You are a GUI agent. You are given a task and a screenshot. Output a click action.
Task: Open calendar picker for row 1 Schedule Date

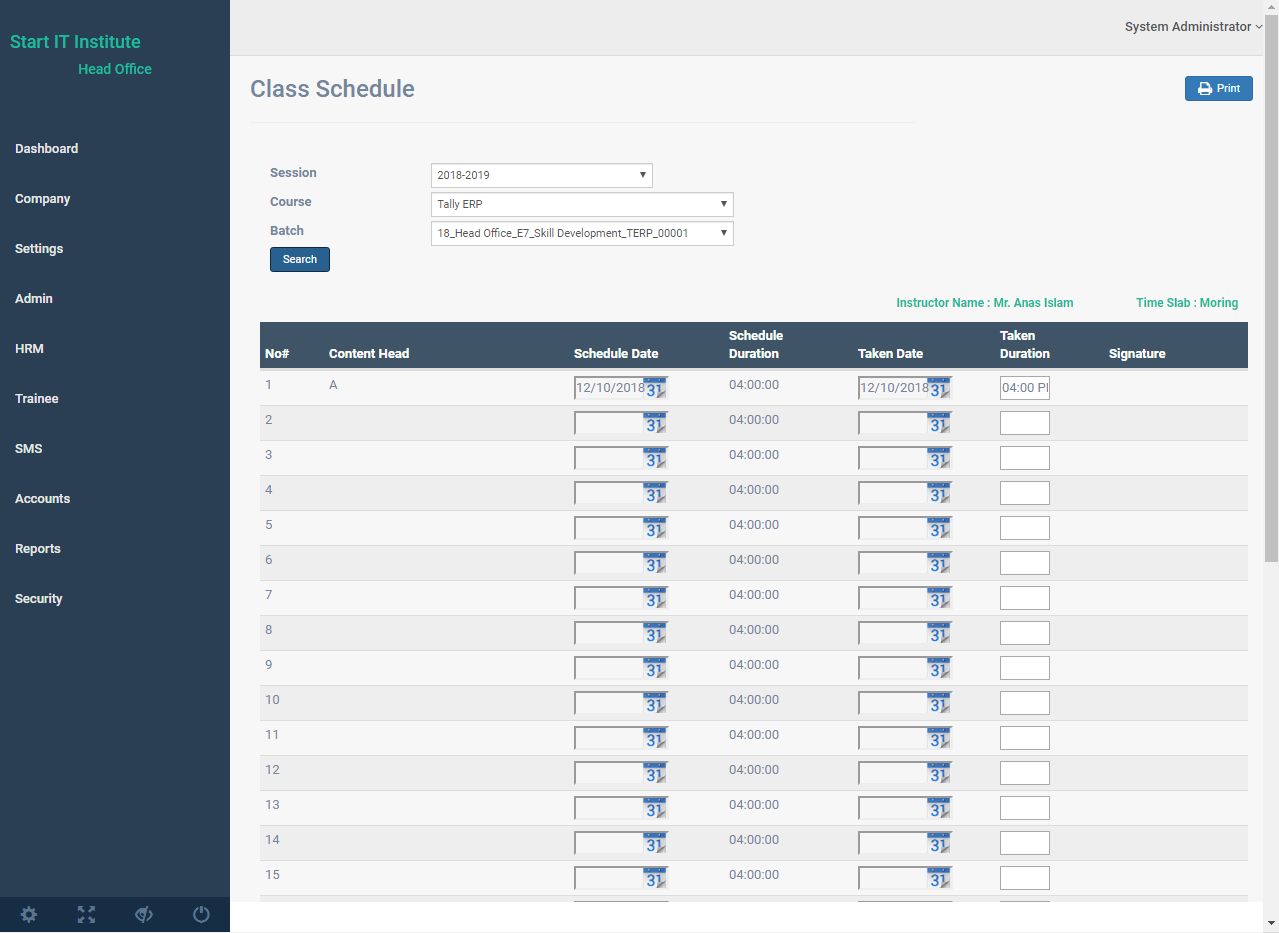coord(655,388)
